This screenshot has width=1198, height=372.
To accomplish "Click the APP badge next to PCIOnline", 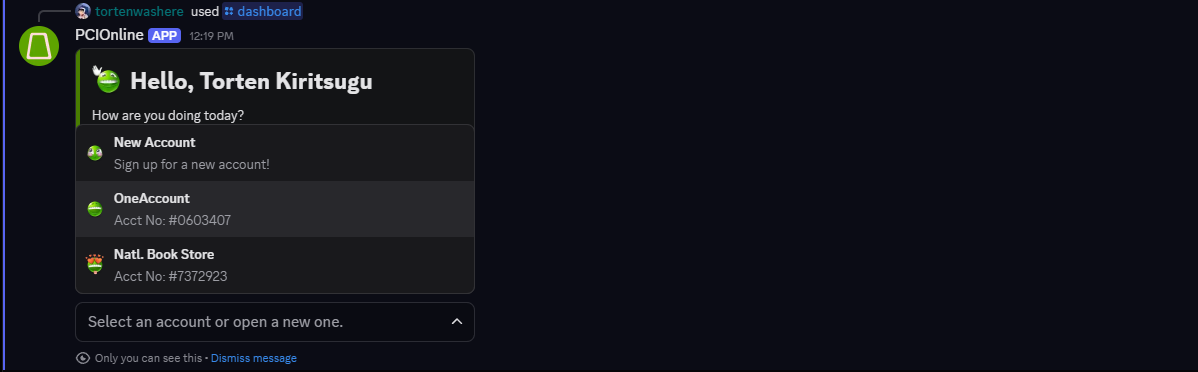I will point(164,35).
